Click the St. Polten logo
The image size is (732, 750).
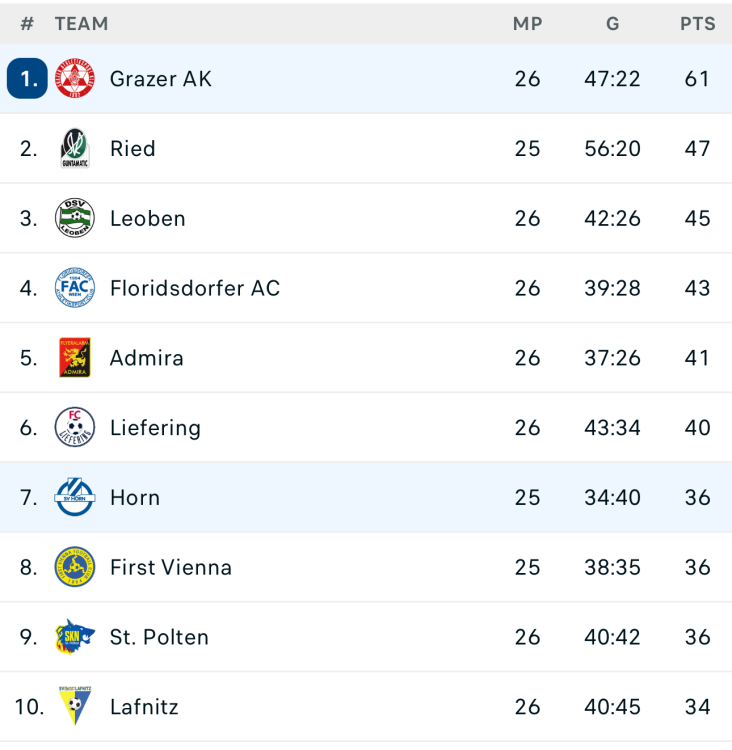tap(75, 637)
